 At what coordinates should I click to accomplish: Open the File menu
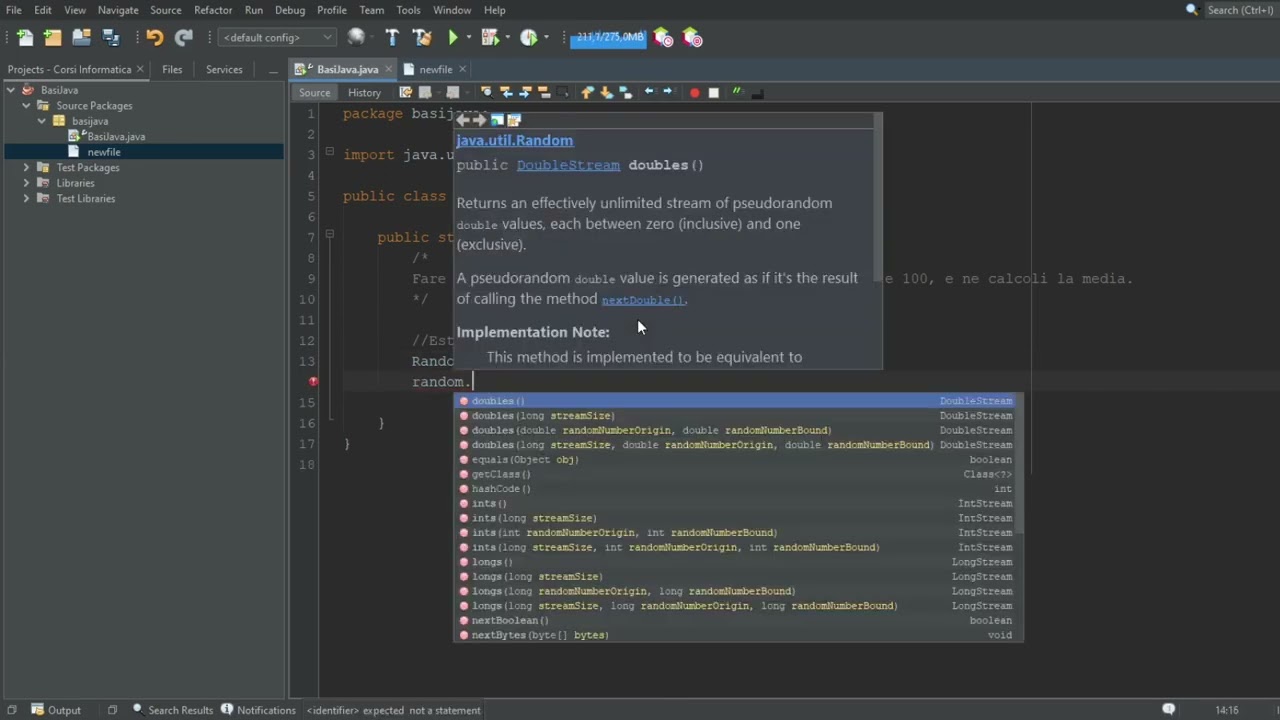pyautogui.click(x=14, y=10)
